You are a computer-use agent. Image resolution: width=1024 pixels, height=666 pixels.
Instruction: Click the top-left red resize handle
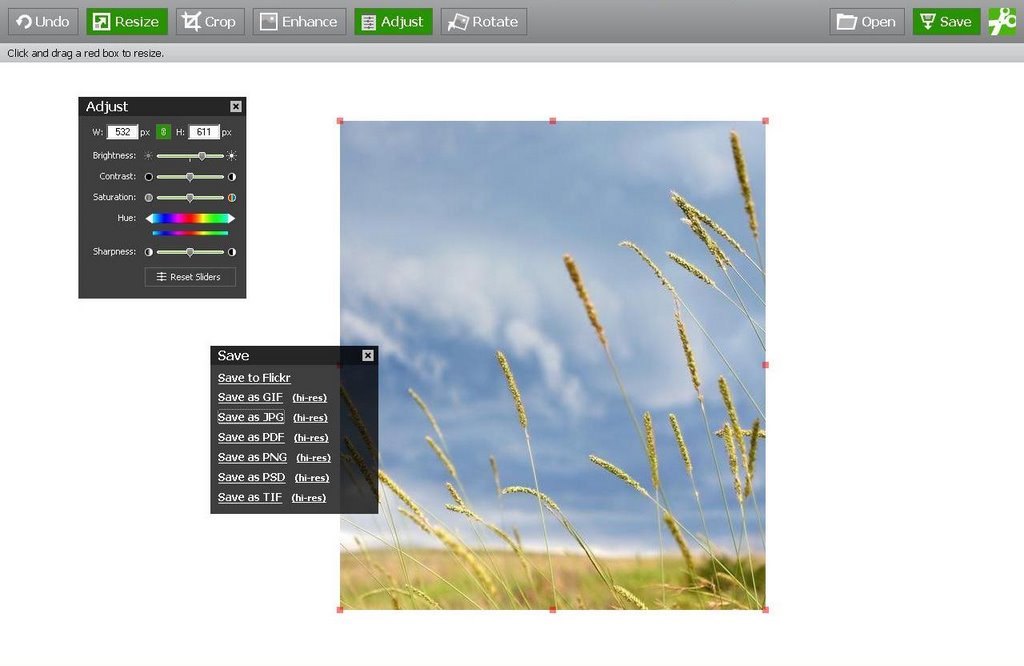(x=340, y=121)
